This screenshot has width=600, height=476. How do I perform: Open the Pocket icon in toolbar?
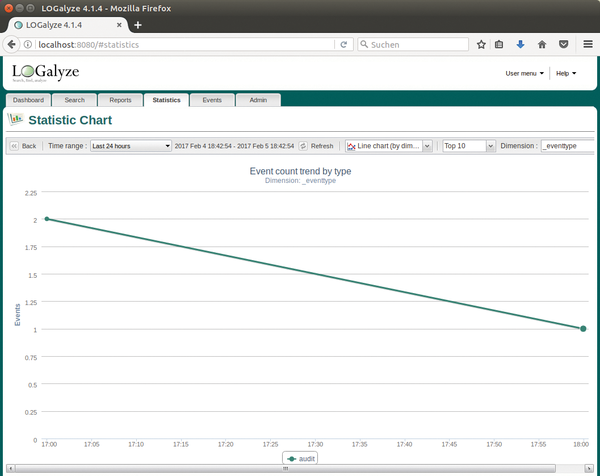pos(563,45)
